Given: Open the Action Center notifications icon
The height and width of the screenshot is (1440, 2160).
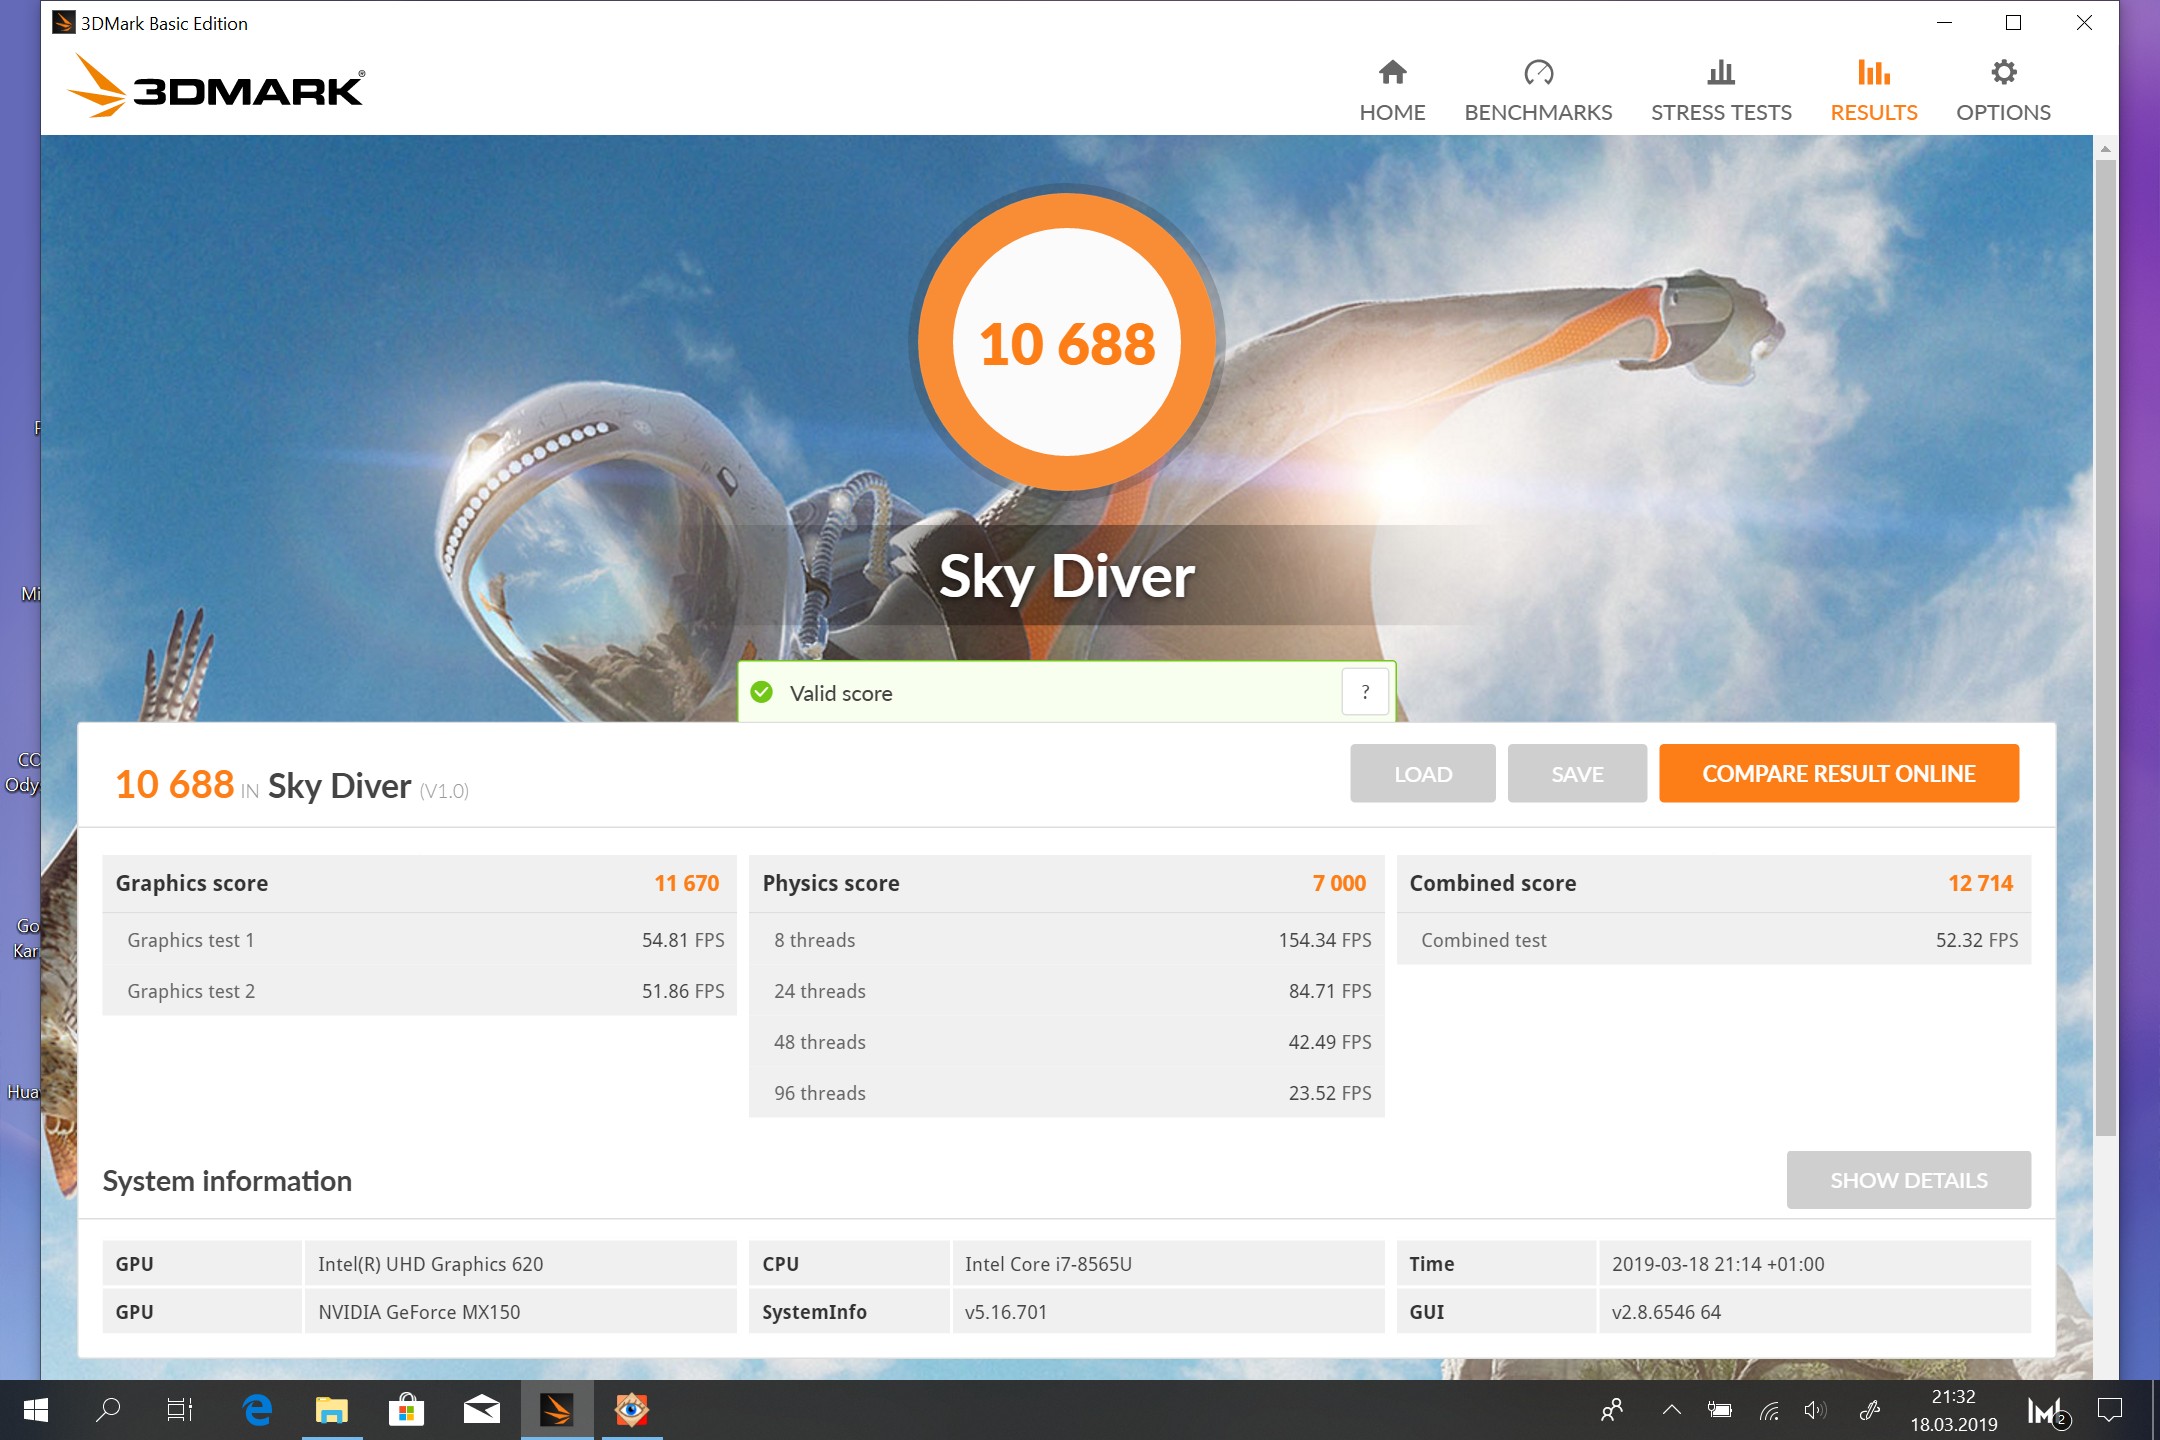Looking at the screenshot, I should [x=2110, y=1410].
